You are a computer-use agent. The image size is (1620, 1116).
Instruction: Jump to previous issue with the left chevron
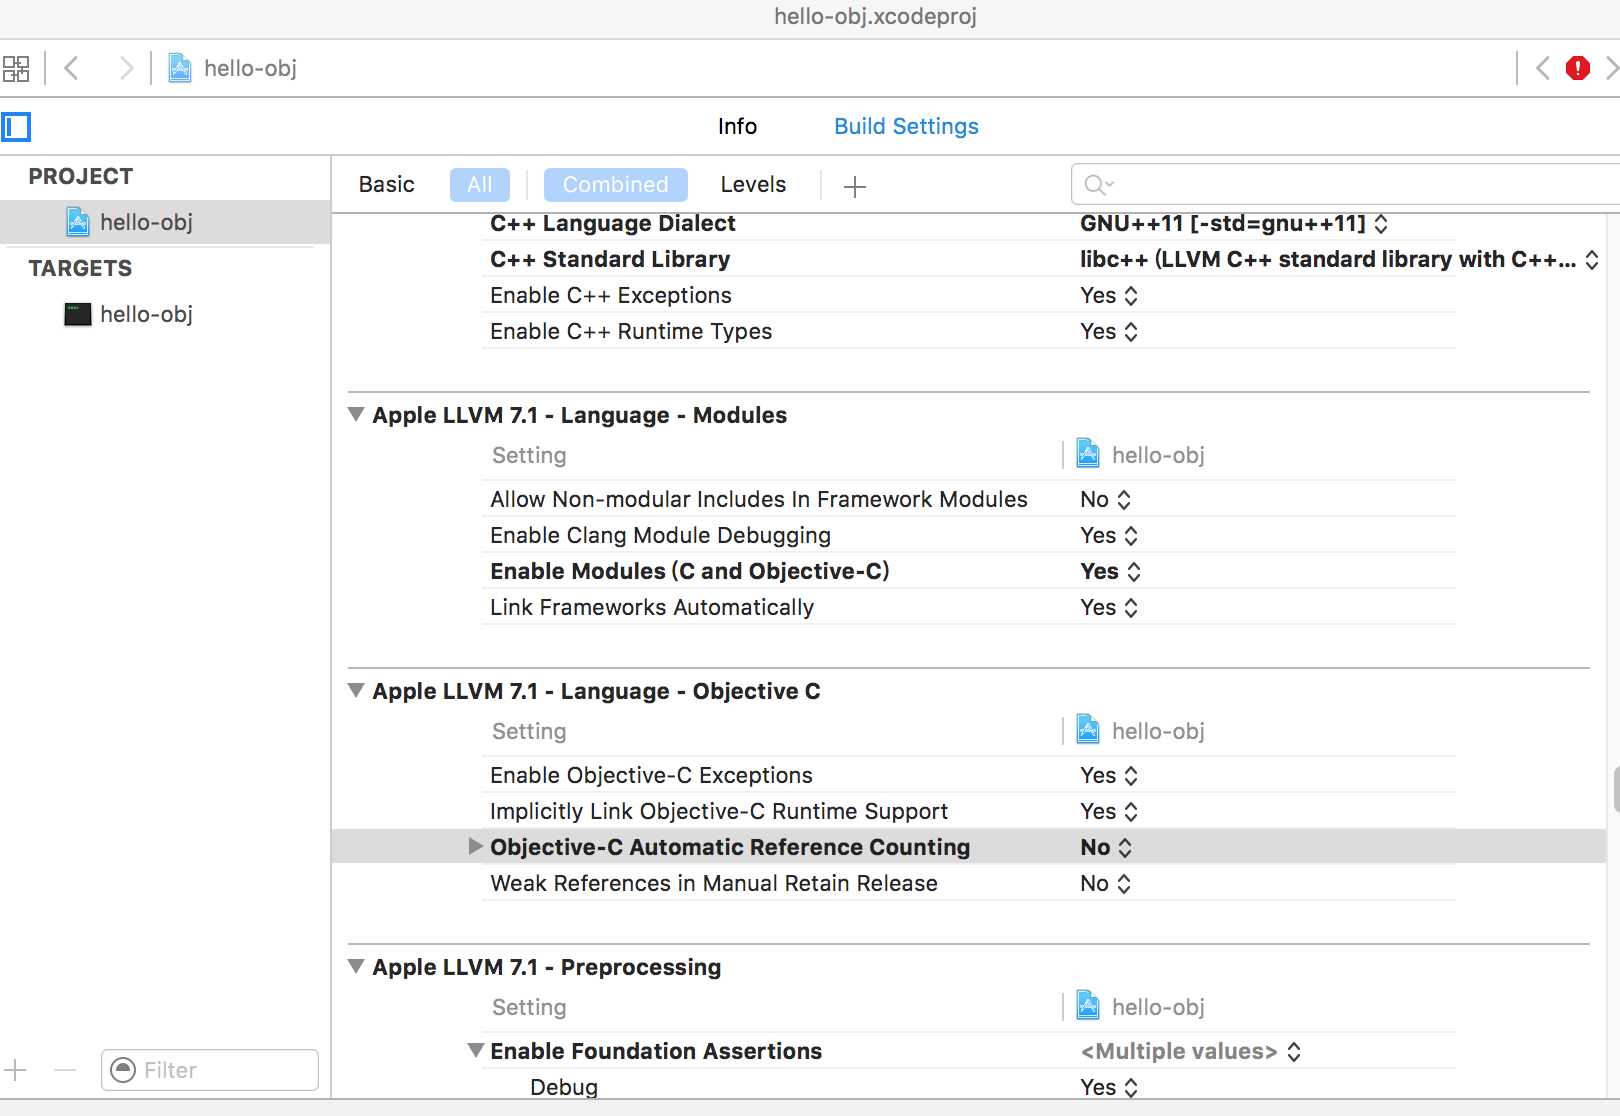pyautogui.click(x=1543, y=68)
